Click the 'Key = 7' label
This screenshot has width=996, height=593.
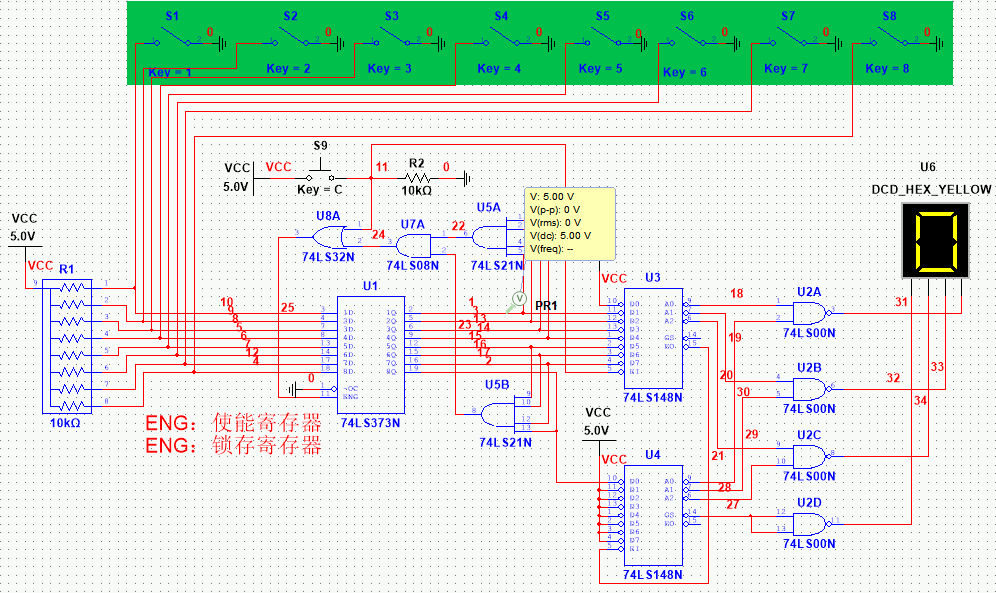pos(786,69)
